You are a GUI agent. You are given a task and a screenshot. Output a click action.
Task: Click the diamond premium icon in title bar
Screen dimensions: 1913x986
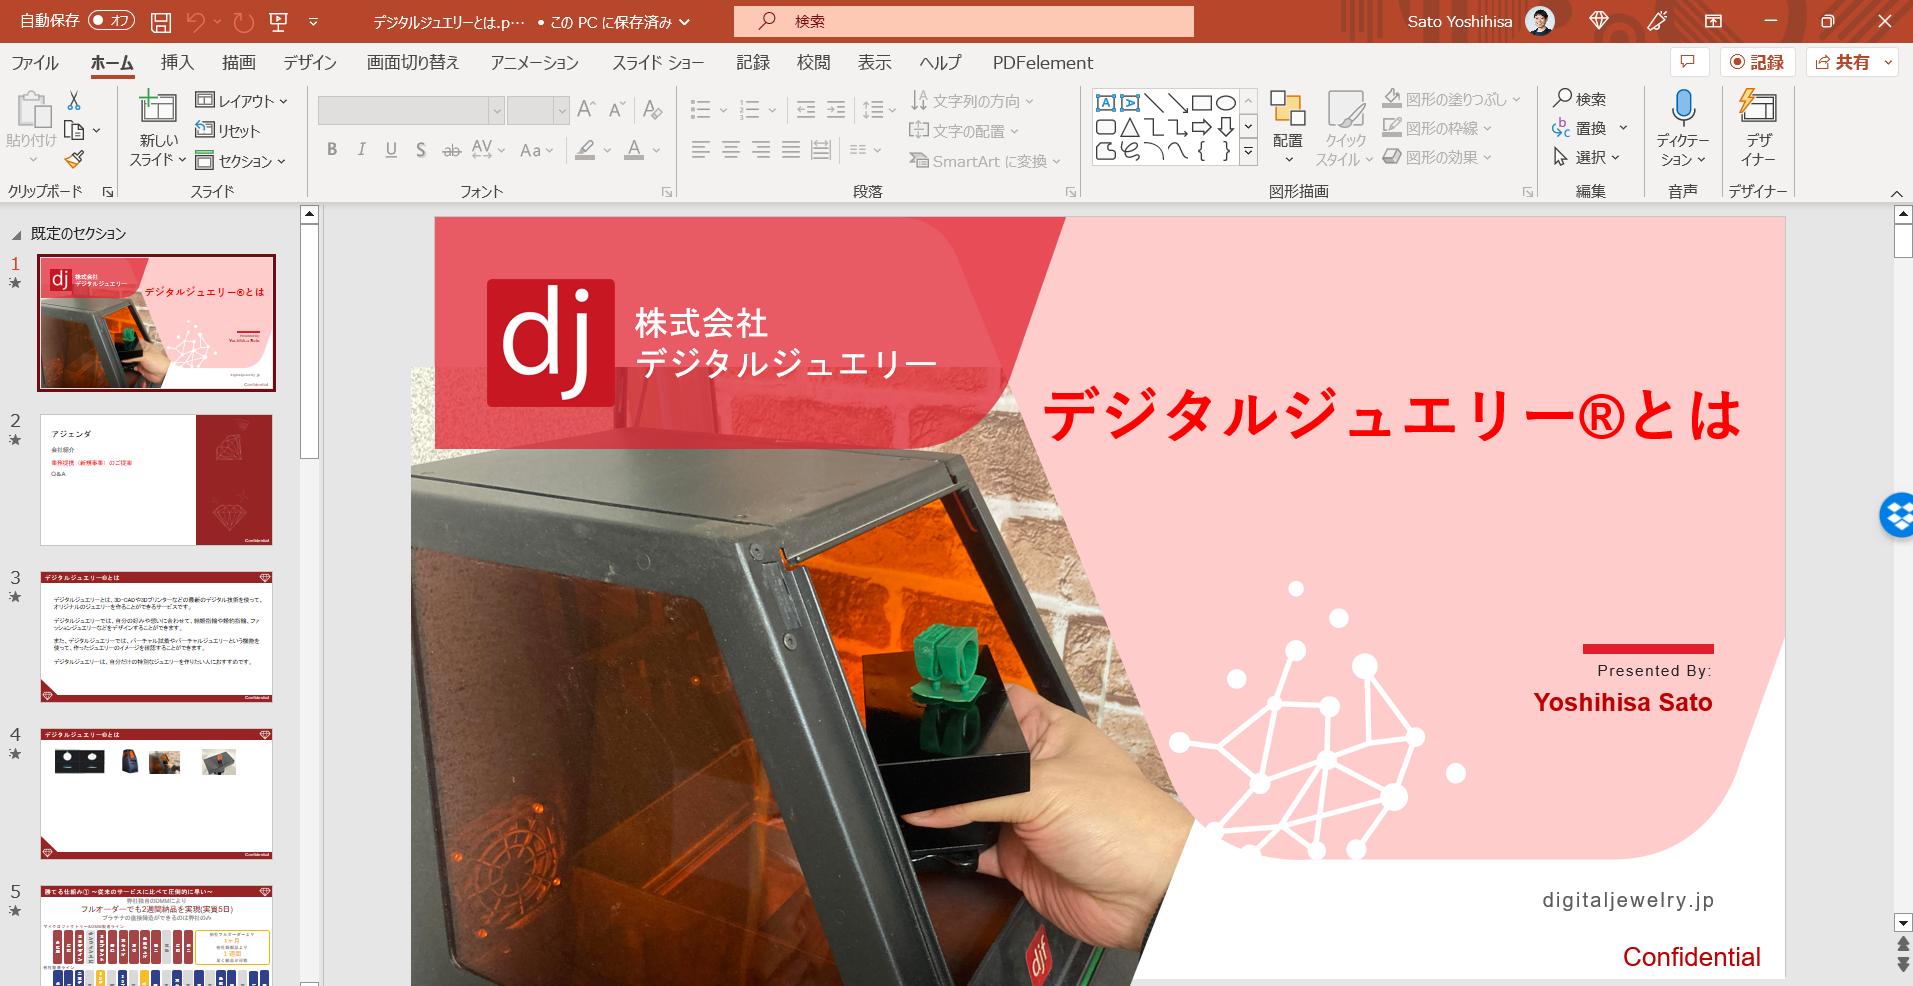(x=1599, y=21)
